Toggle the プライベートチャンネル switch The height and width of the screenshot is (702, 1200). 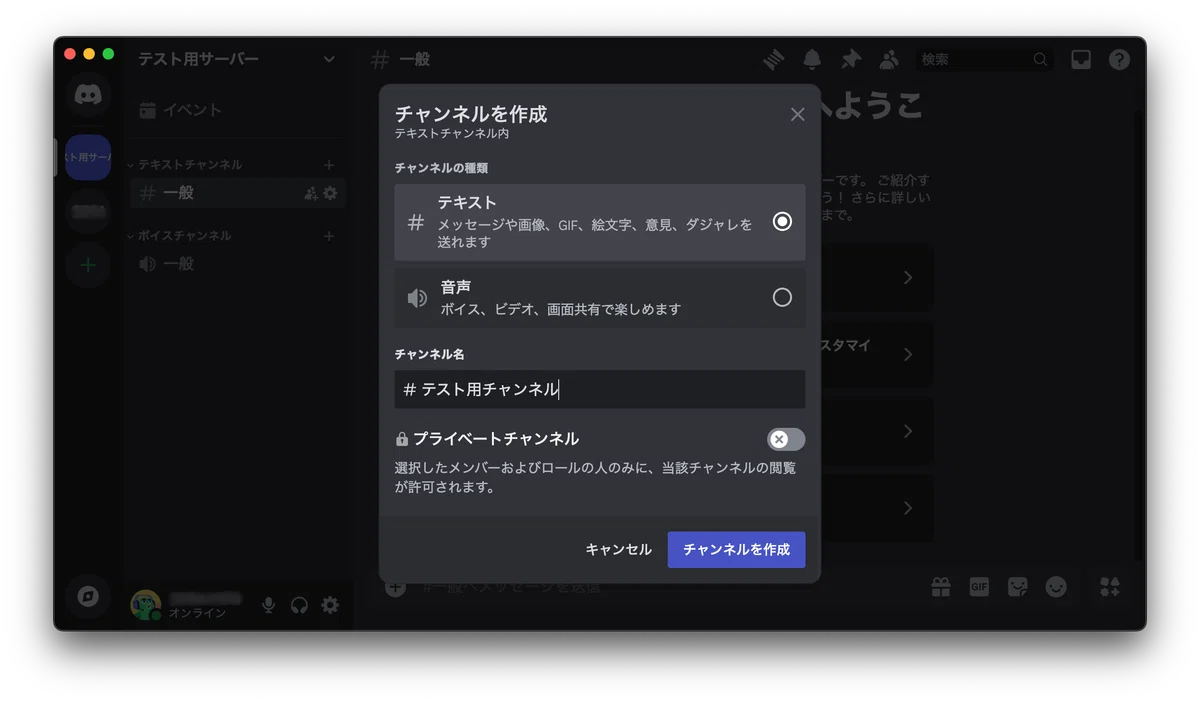coord(786,439)
